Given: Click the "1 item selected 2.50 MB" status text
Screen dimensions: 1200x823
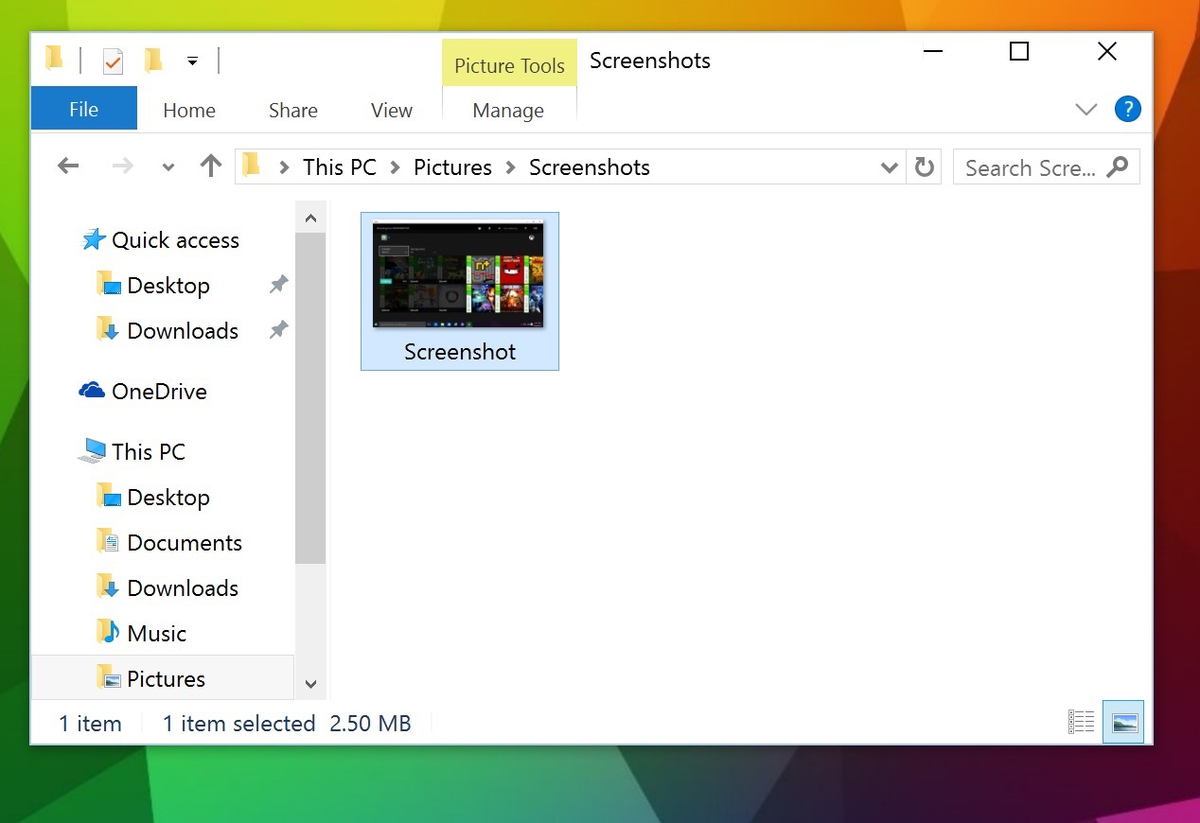Looking at the screenshot, I should (x=287, y=723).
